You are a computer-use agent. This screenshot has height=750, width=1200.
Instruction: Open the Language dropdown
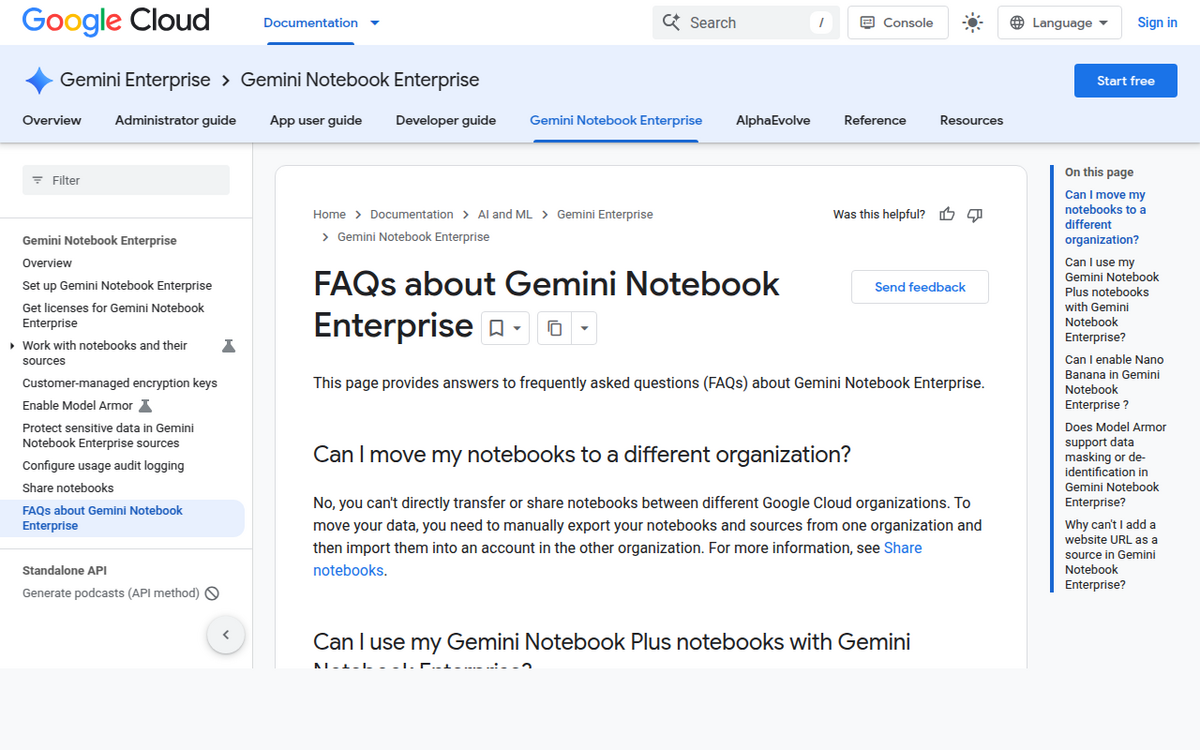click(x=1060, y=23)
